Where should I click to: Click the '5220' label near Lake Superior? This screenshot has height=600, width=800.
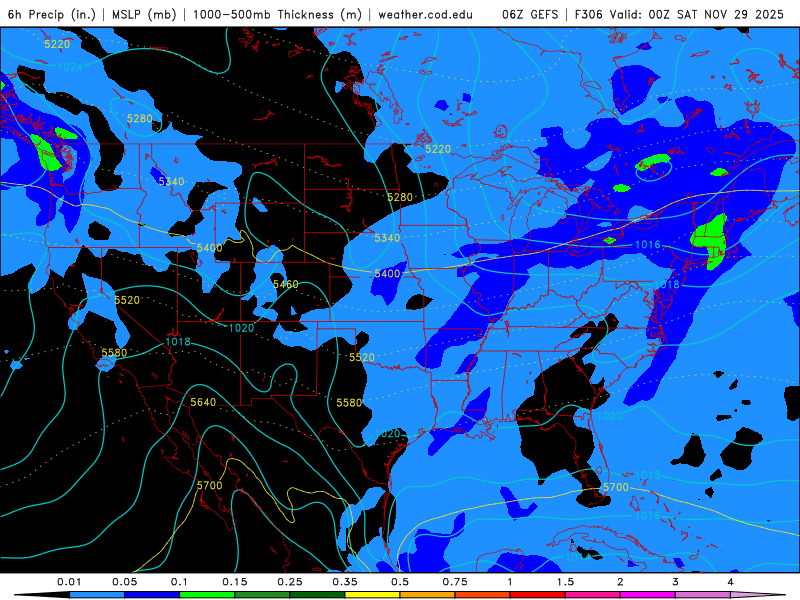coord(438,149)
